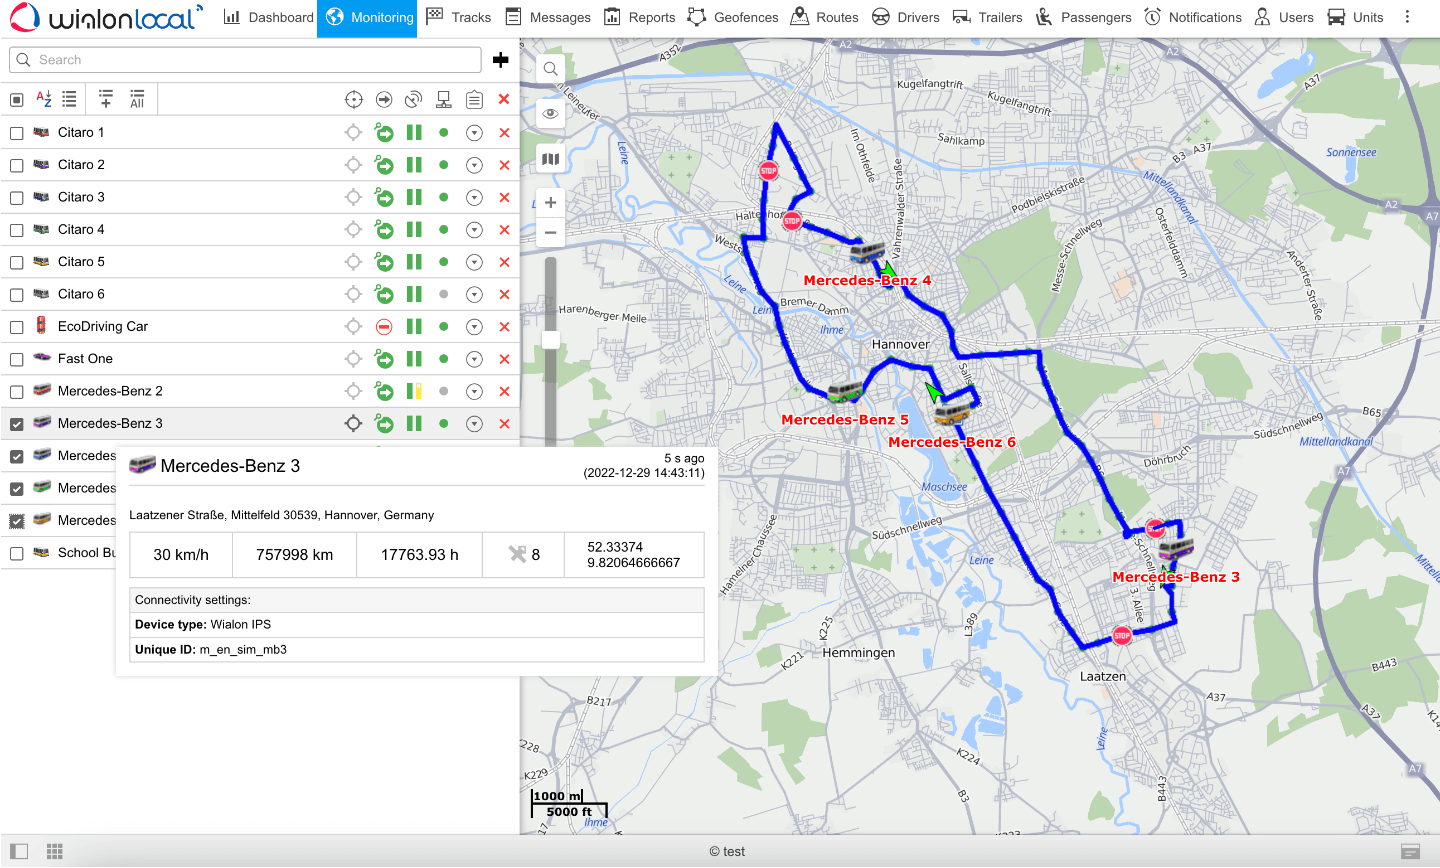Screen dimensions: 1440x868
Task: Open Citaro 1 actions dropdown arrow
Action: pyautogui.click(x=474, y=132)
